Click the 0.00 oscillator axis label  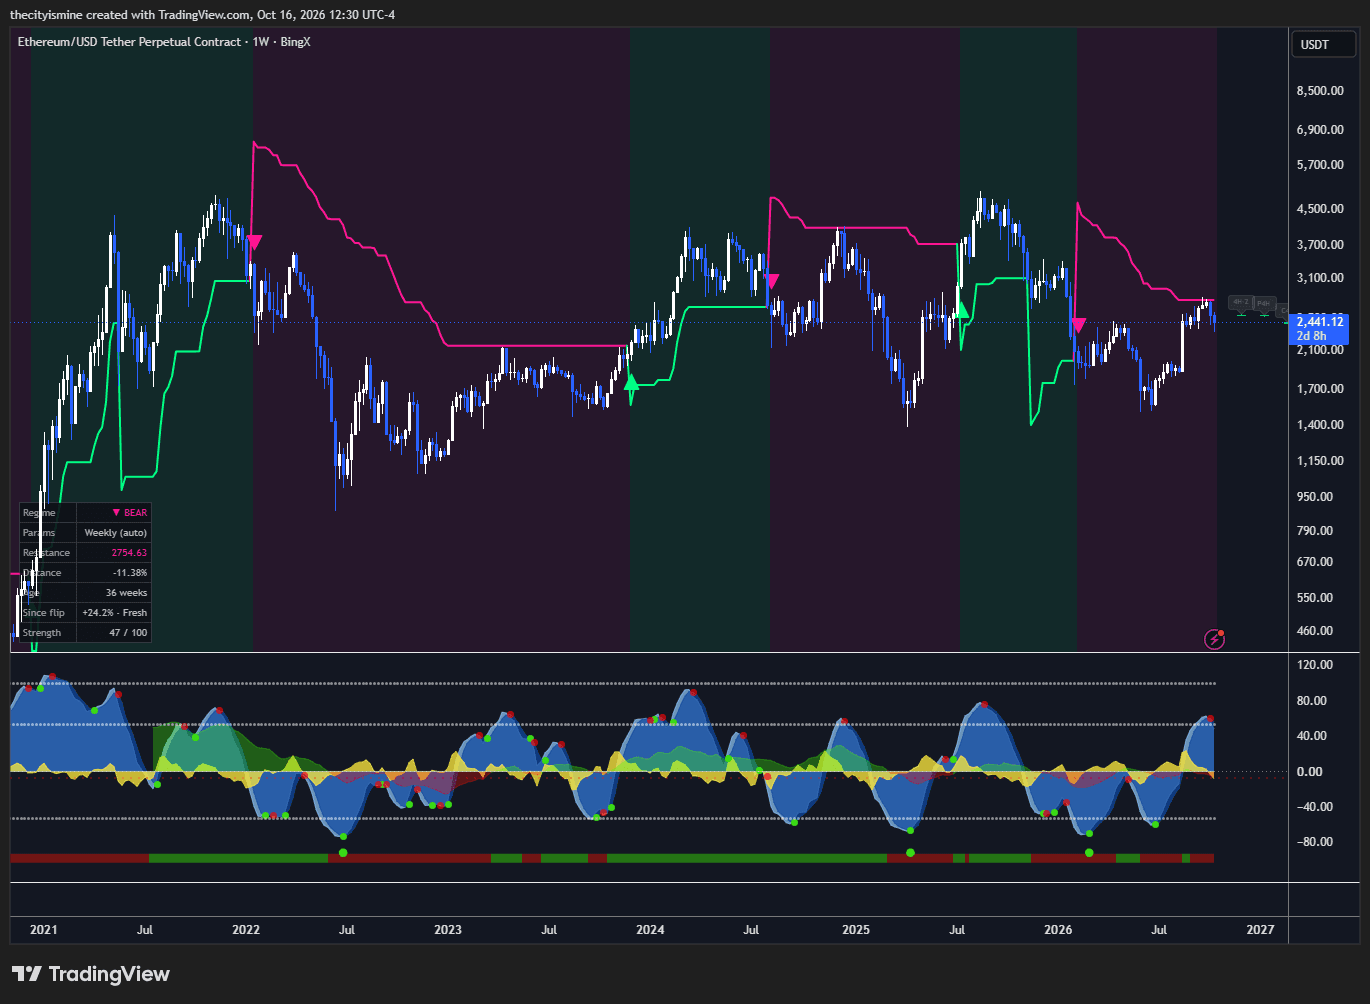1309,772
